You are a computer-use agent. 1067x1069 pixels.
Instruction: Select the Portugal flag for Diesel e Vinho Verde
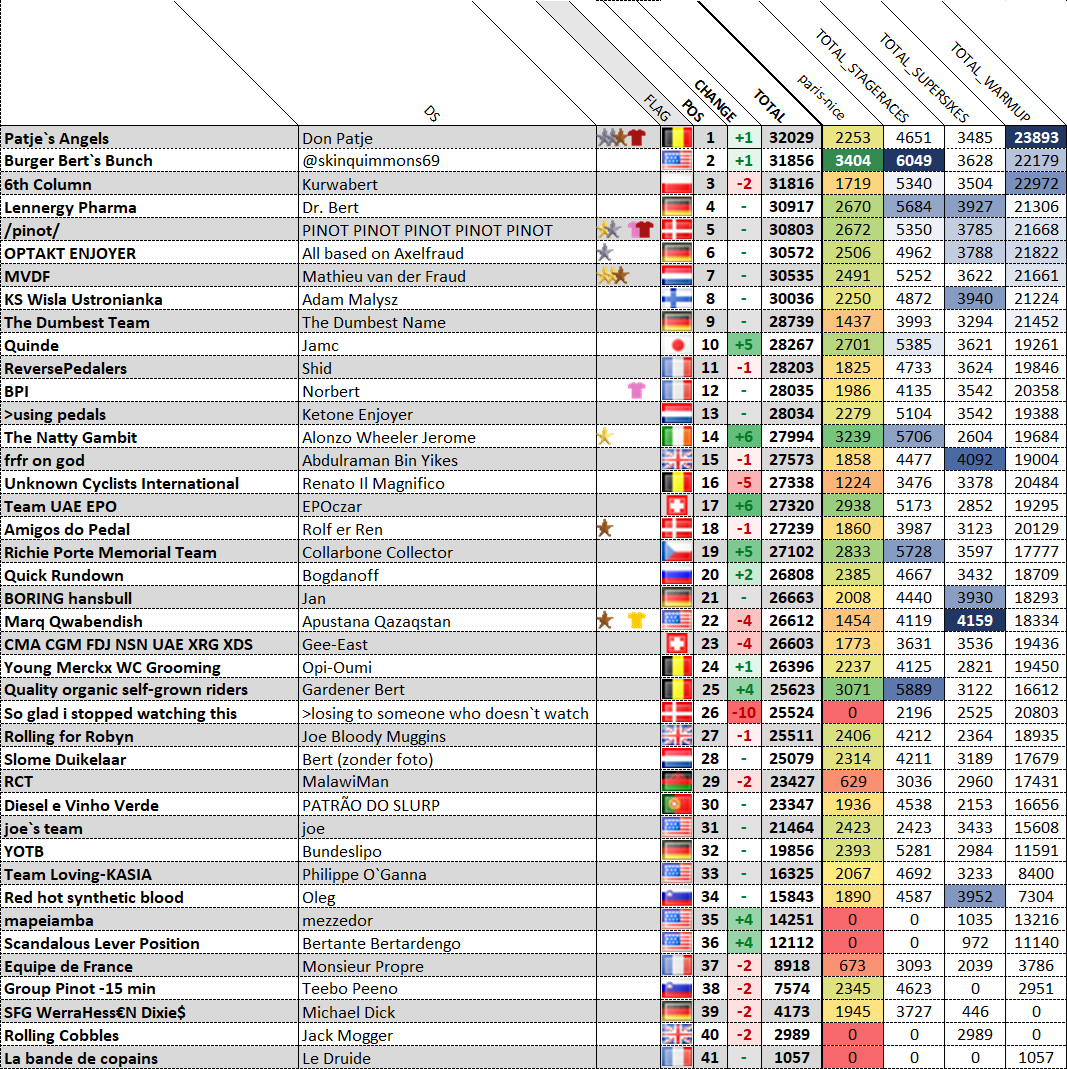tap(677, 806)
